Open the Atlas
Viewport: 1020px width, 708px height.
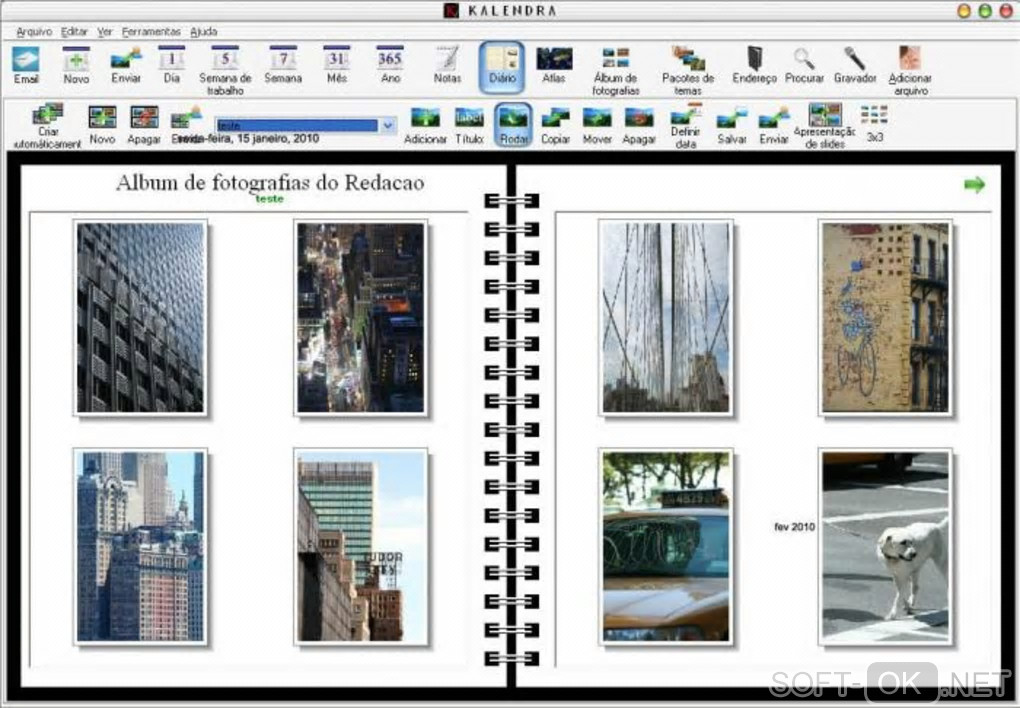point(554,65)
